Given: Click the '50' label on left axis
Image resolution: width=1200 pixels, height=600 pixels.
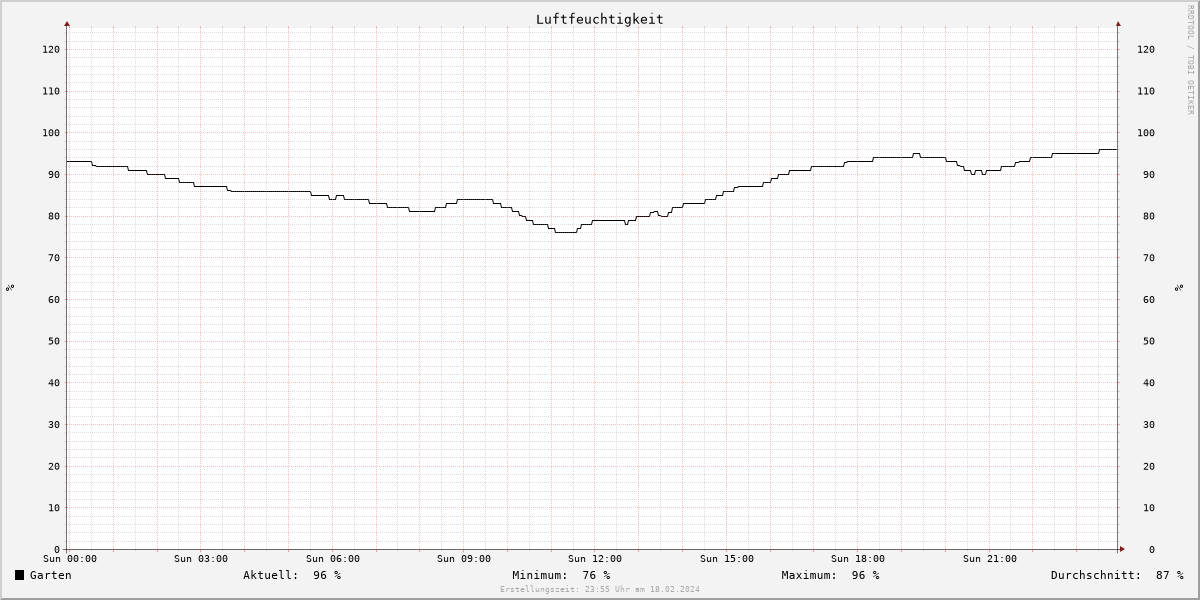Looking at the screenshot, I should [x=54, y=341].
